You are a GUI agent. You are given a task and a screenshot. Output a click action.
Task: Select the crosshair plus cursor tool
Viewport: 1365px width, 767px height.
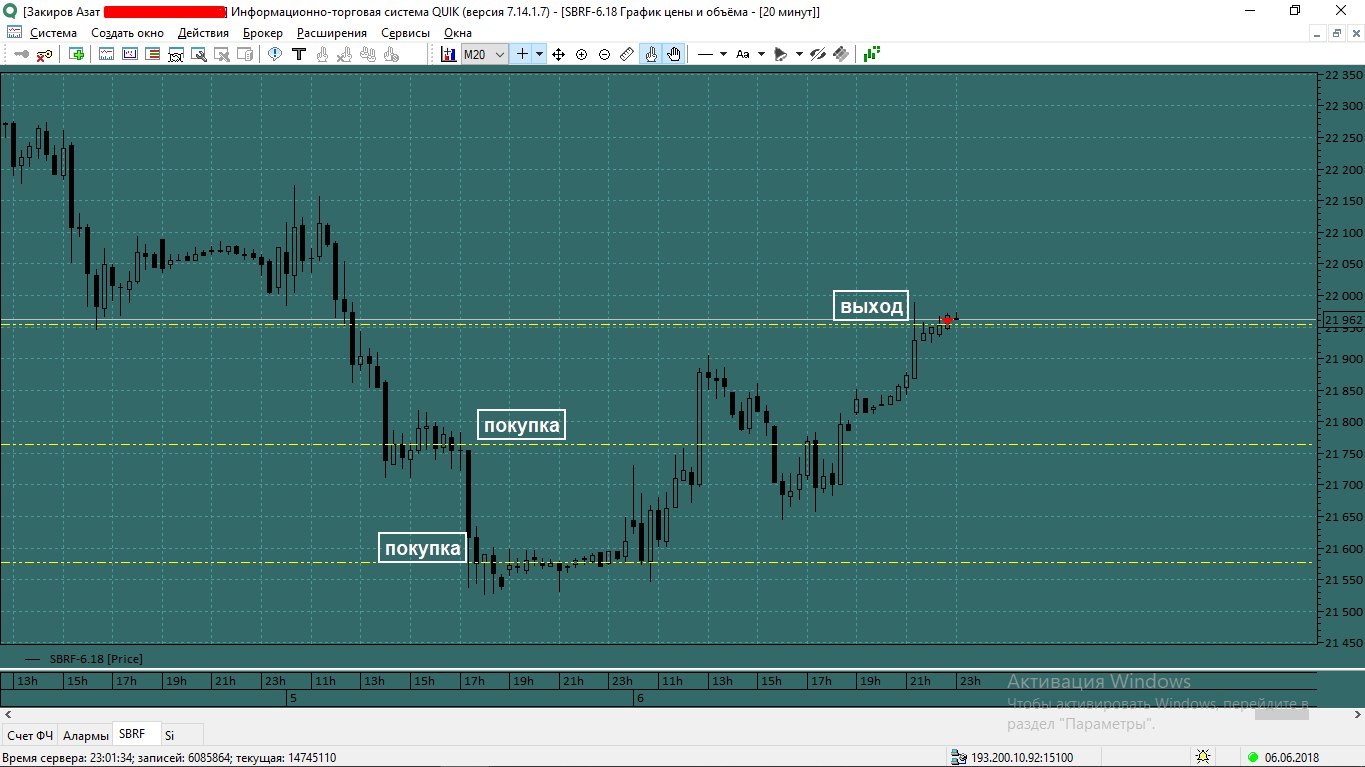coord(522,54)
